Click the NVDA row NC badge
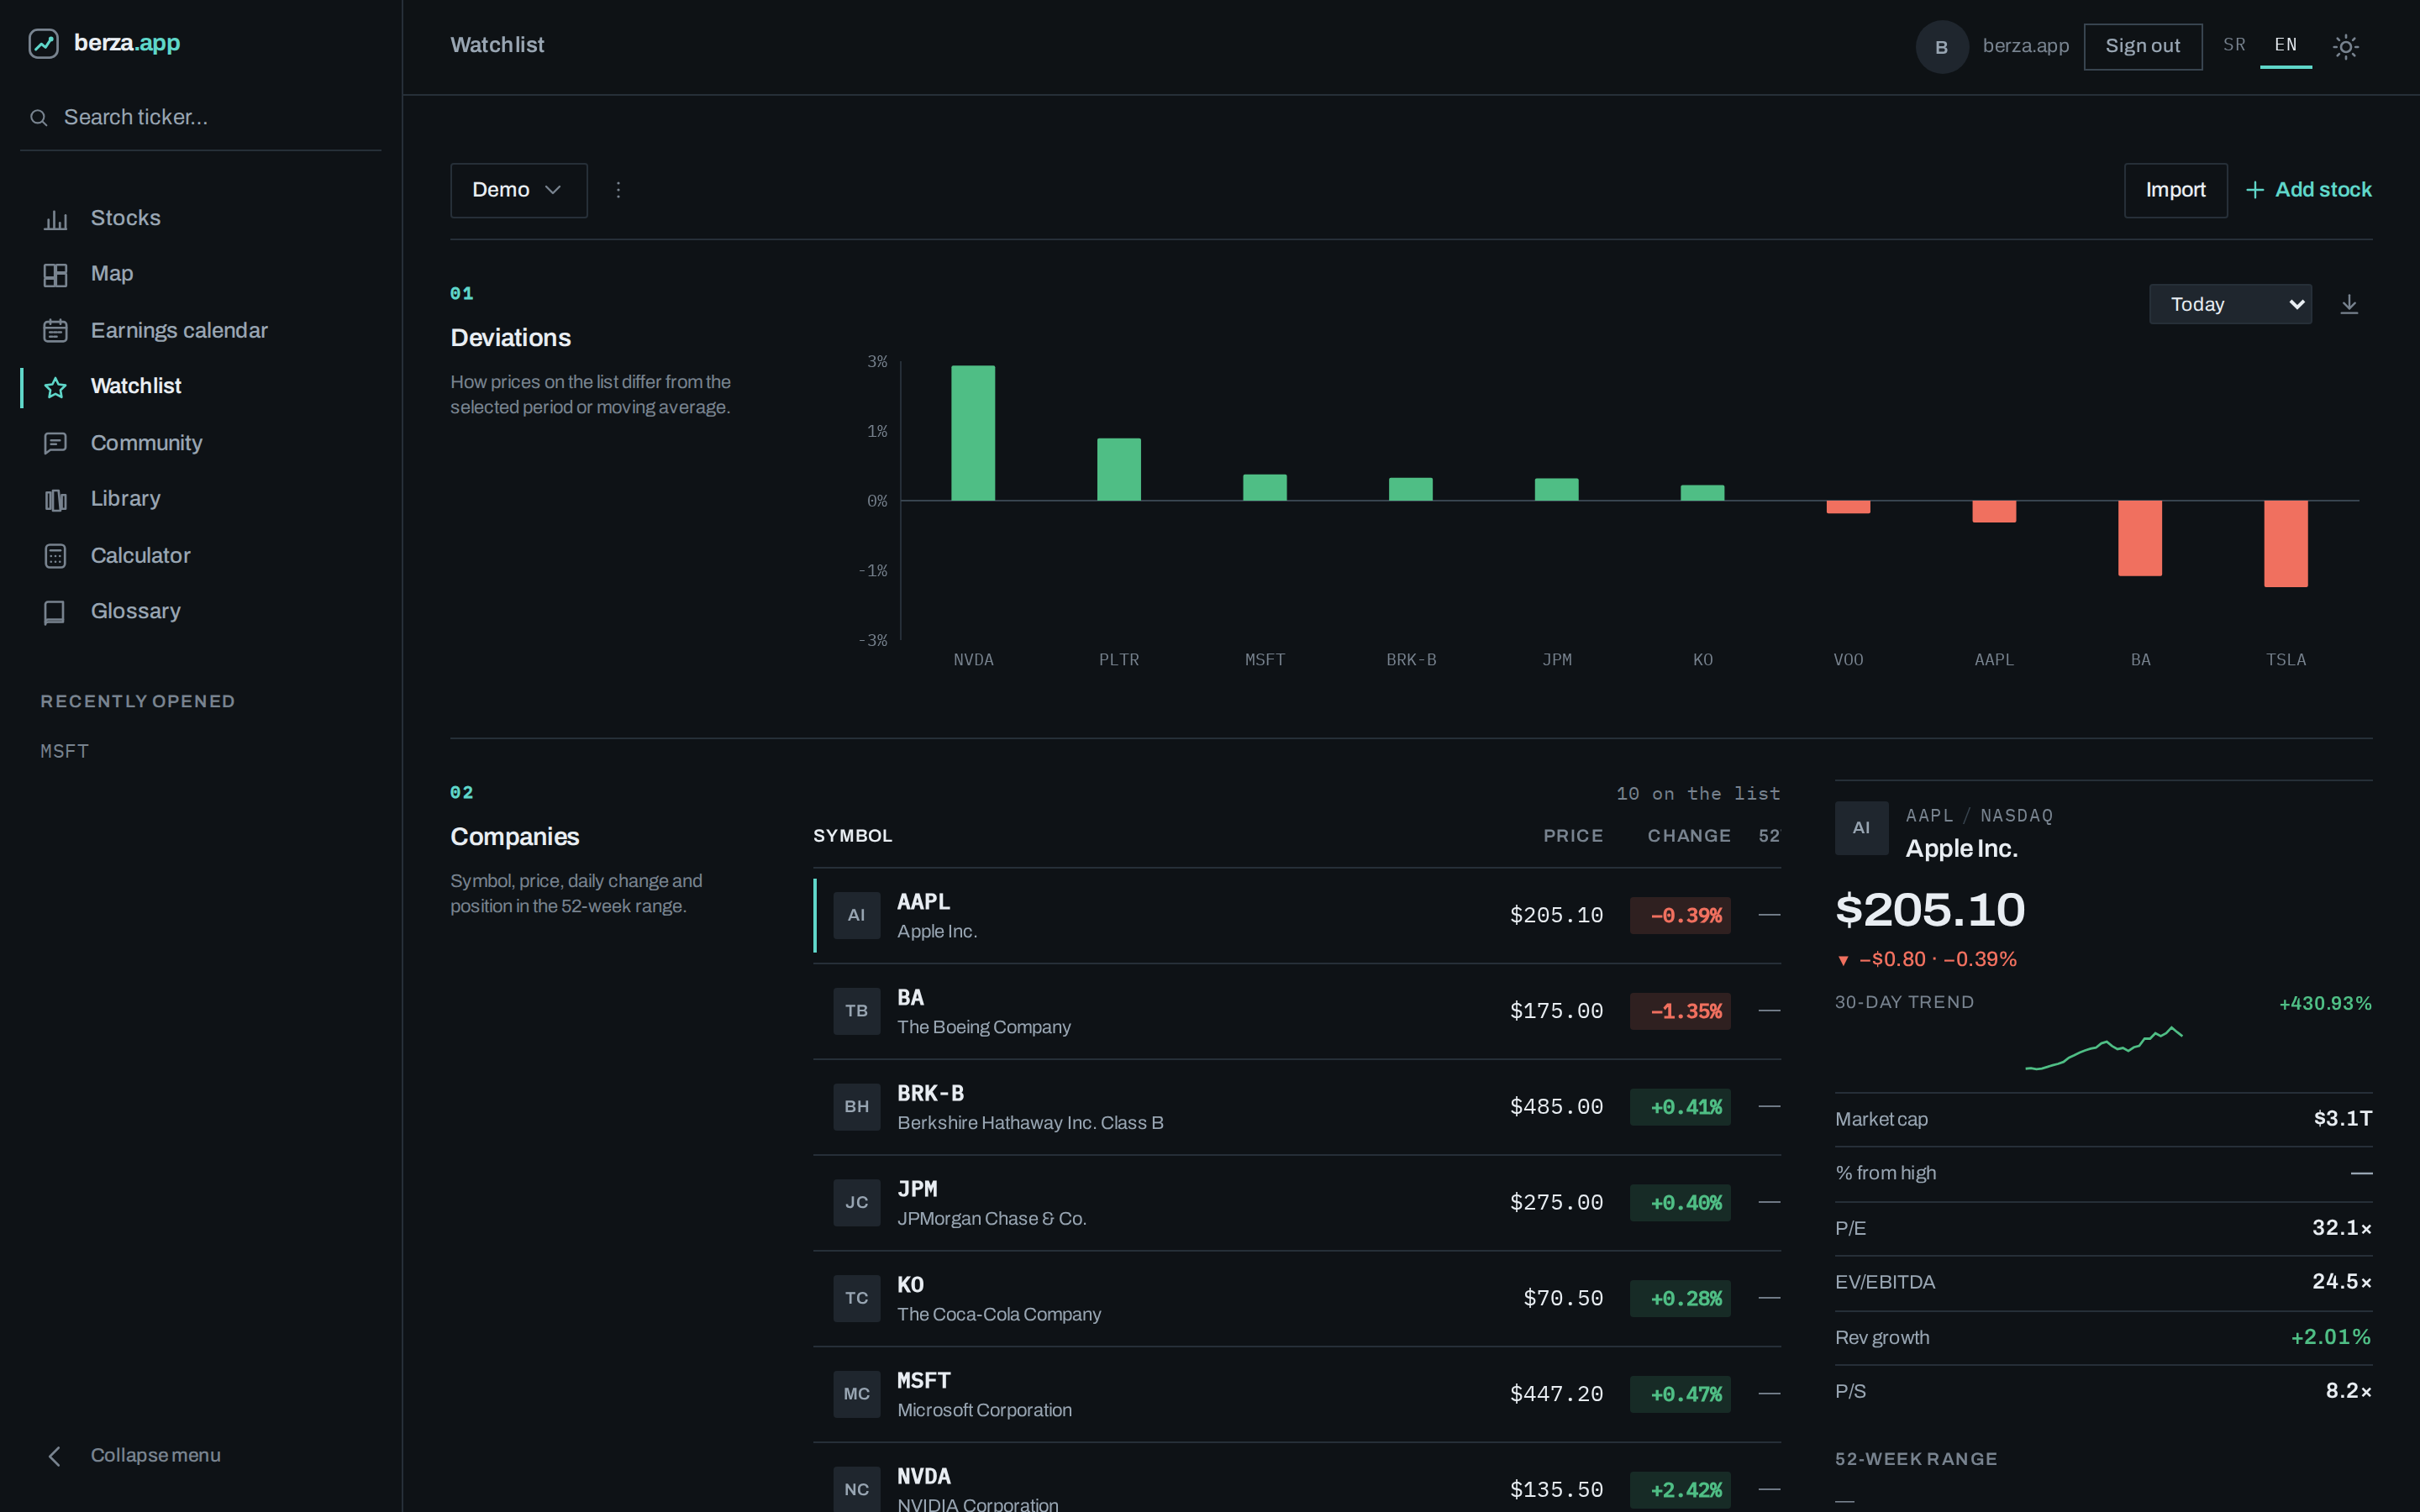Viewport: 2420px width, 1512px height. 856,1490
